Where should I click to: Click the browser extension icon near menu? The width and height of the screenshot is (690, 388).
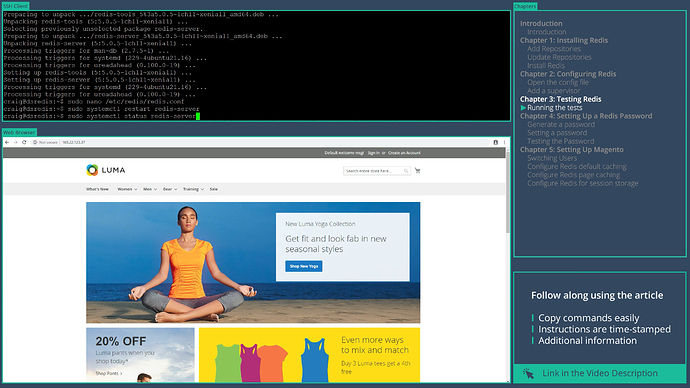tap(495, 142)
